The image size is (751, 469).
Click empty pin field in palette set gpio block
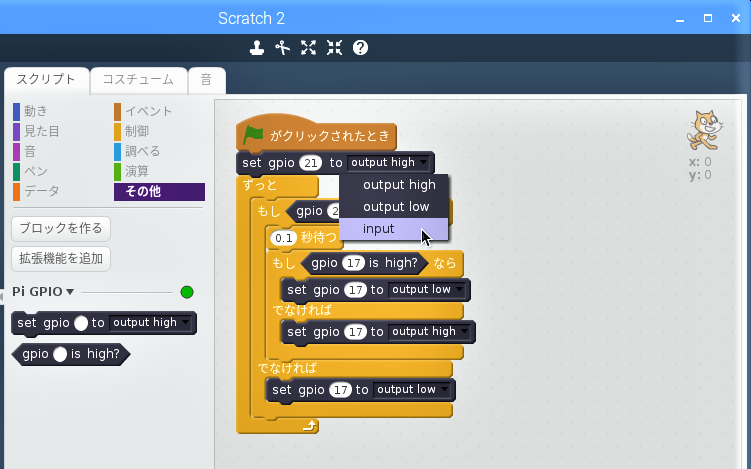click(x=81, y=323)
